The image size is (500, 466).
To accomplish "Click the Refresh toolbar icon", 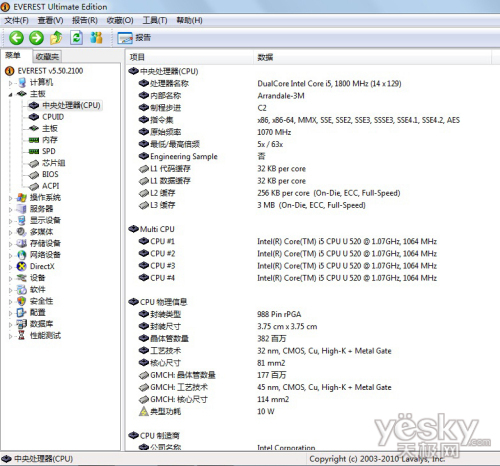I will (x=76, y=38).
